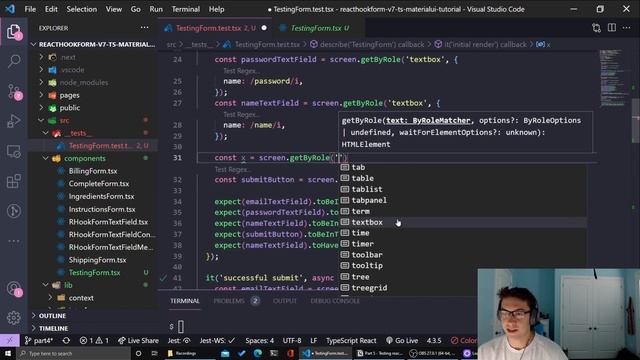Open the Source Control view

(14, 91)
